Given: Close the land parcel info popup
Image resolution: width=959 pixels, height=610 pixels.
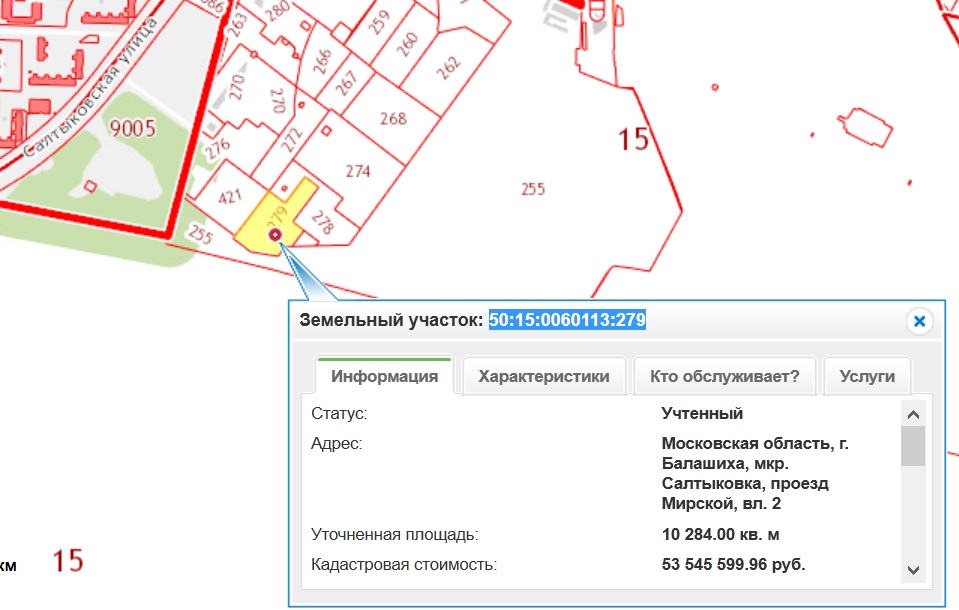Looking at the screenshot, I should pyautogui.click(x=919, y=321).
